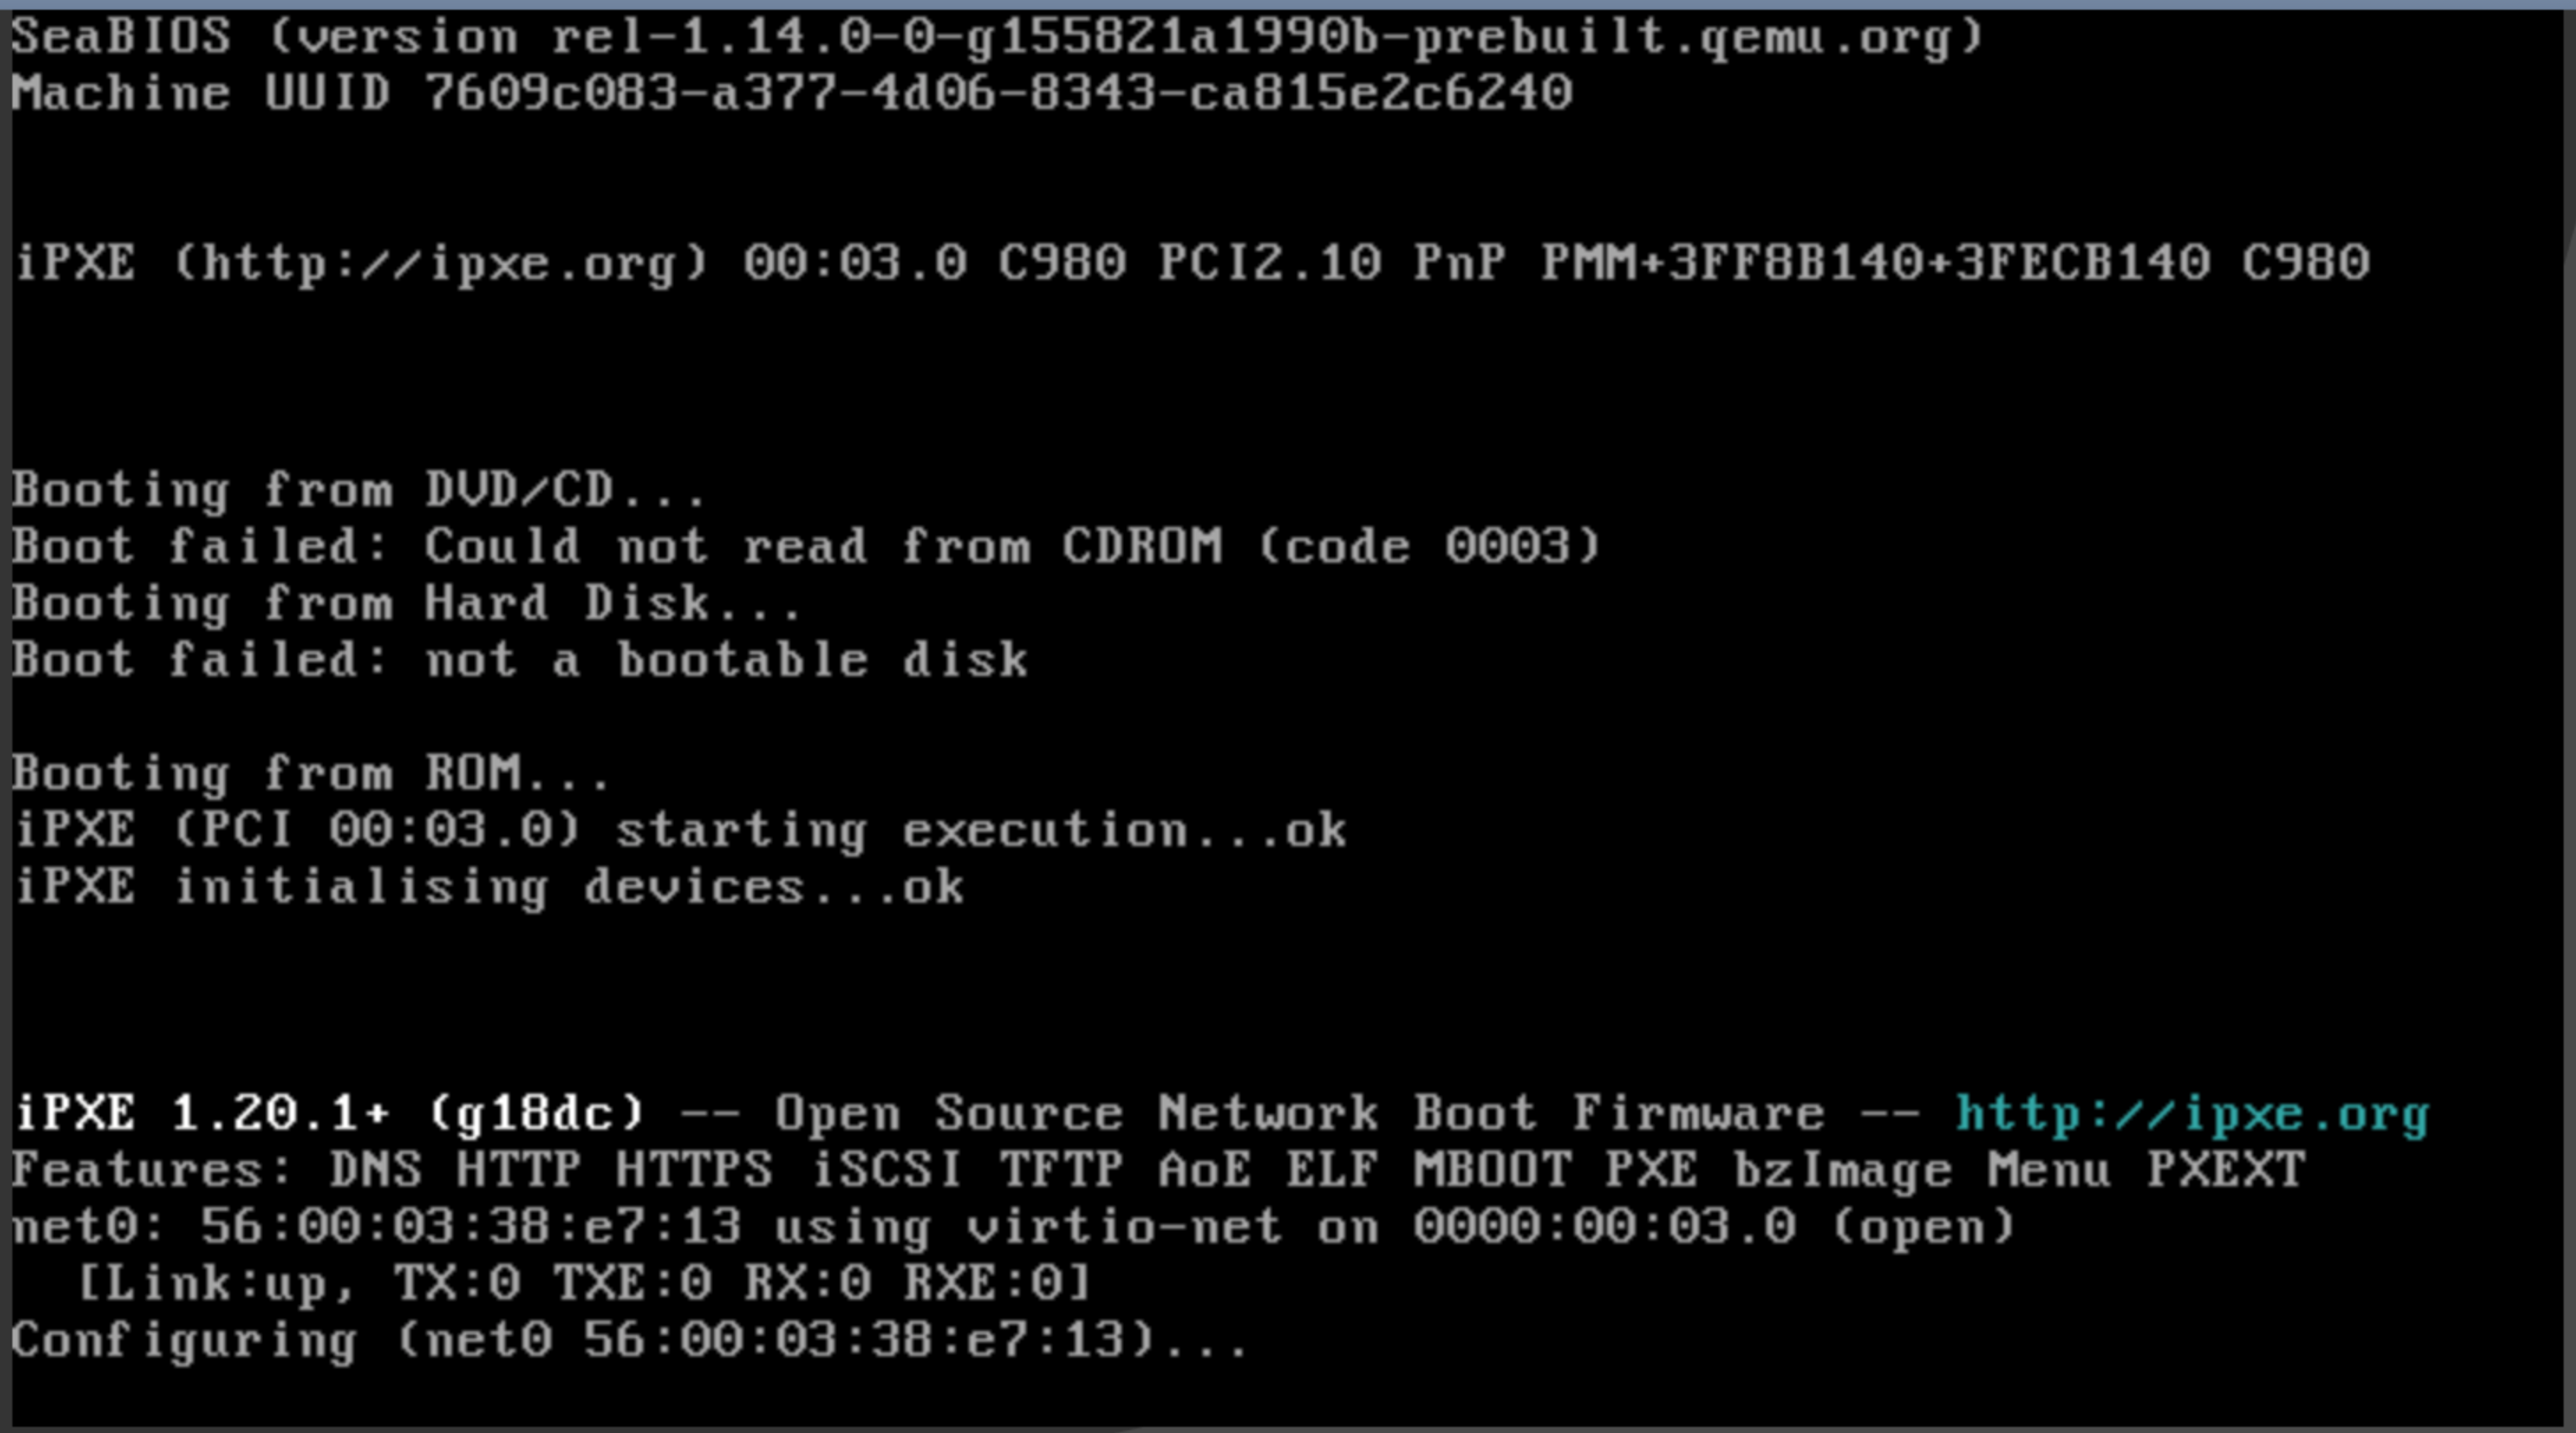Image resolution: width=2576 pixels, height=1433 pixels.
Task: Click the CDROM code 0003 error line
Action: coord(807,546)
